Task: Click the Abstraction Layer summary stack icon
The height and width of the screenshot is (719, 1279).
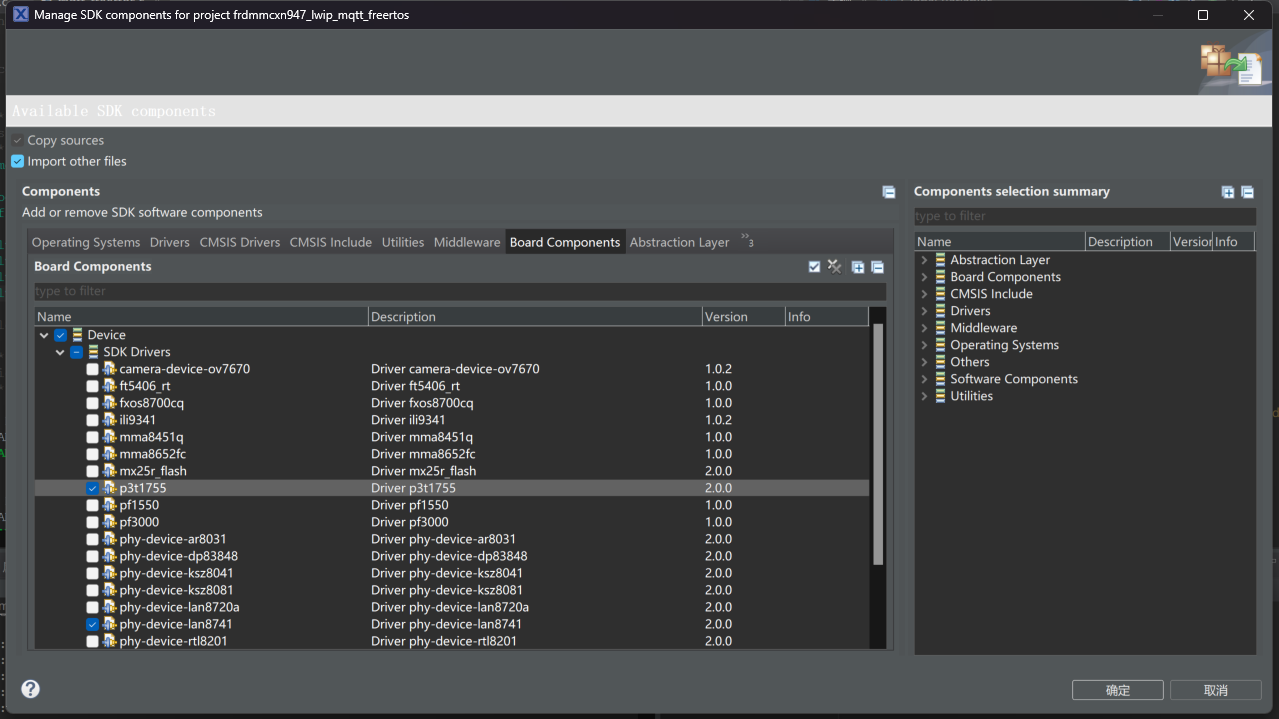Action: click(x=940, y=260)
